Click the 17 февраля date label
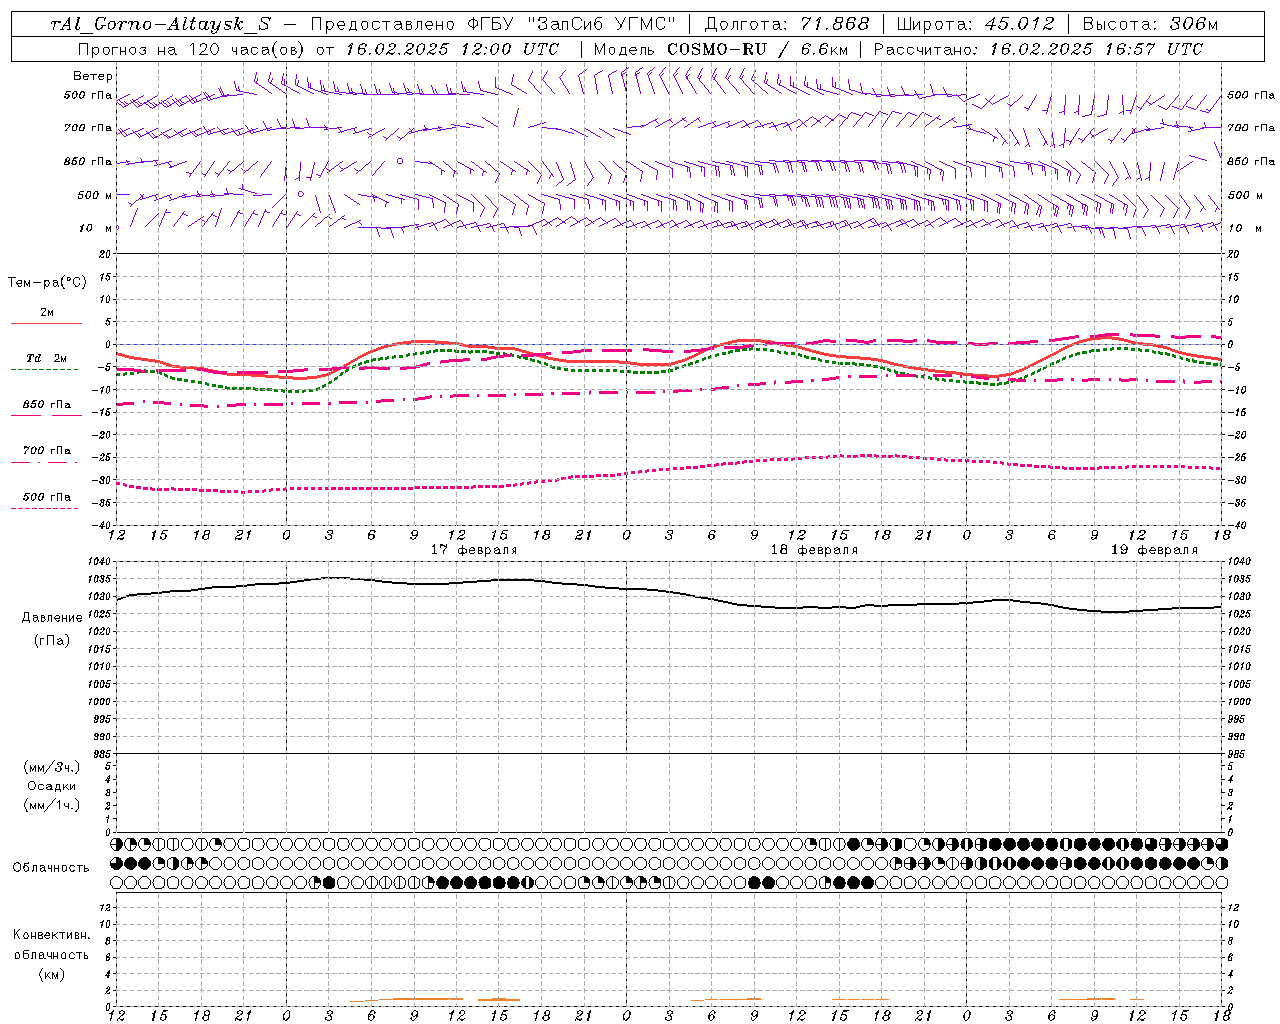Image resolution: width=1280 pixels, height=1024 pixels. 474,550
